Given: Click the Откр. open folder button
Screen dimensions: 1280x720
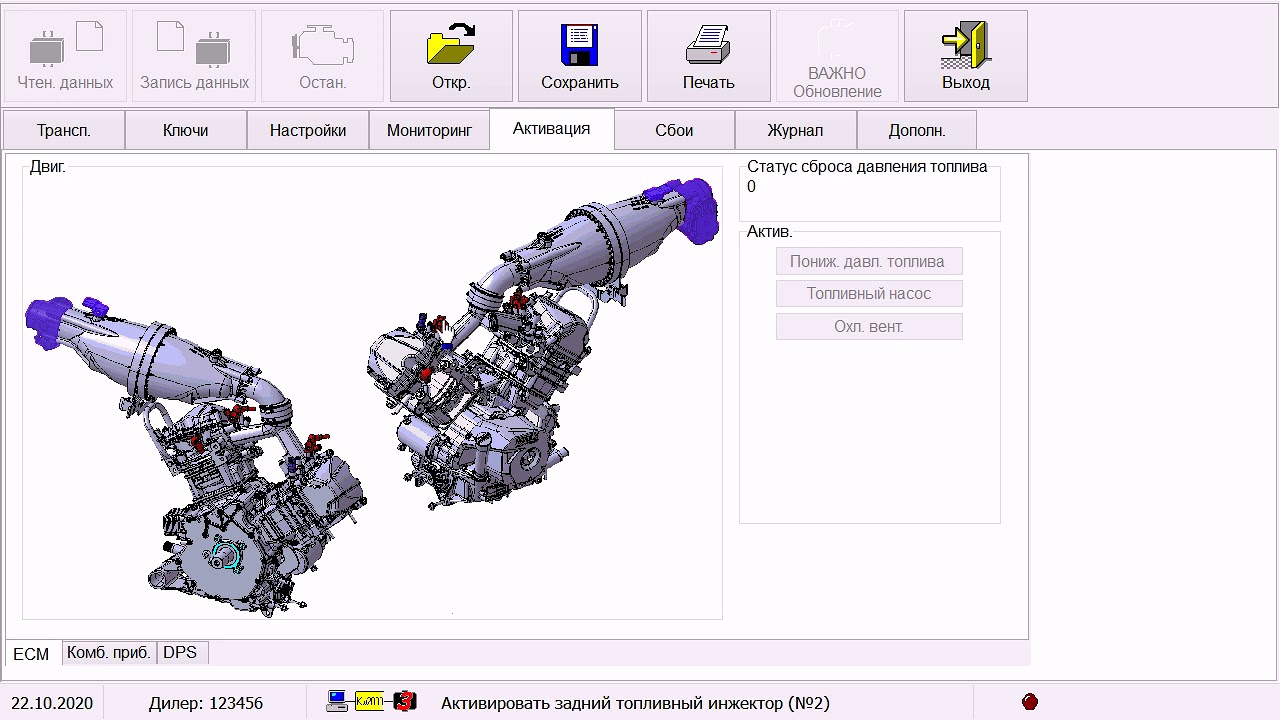Looking at the screenshot, I should (451, 56).
